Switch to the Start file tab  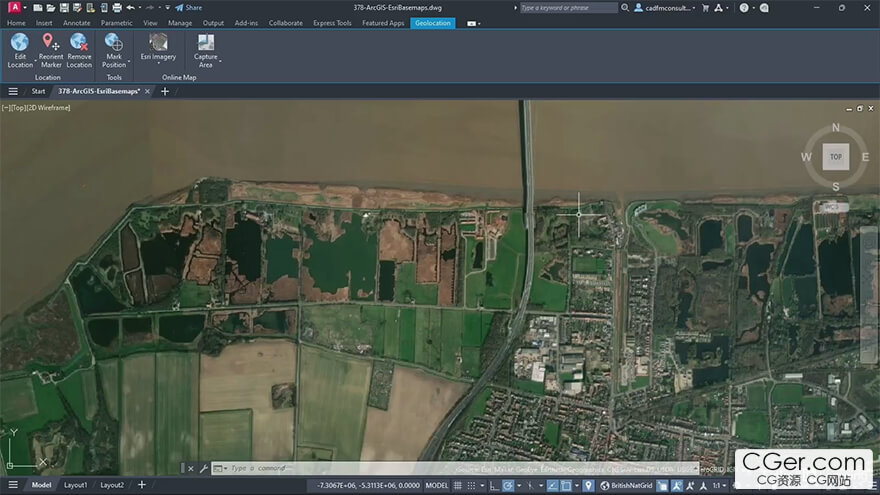(x=38, y=91)
